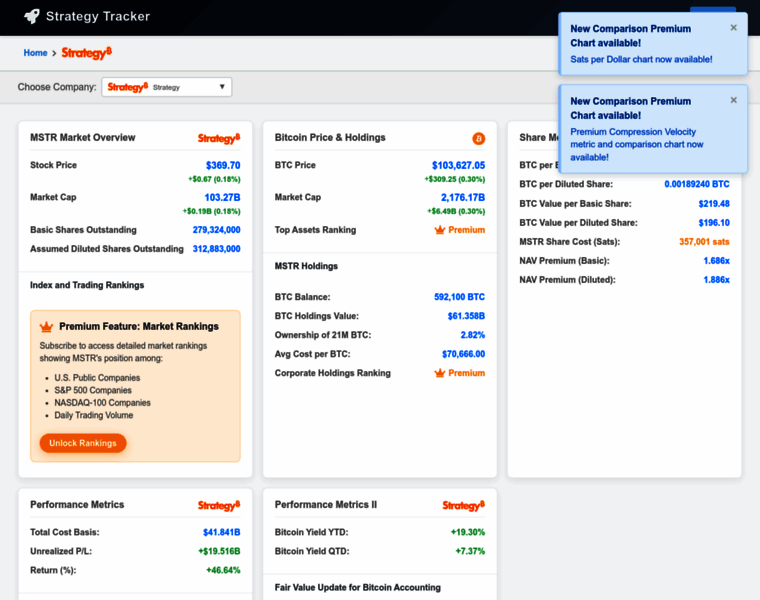
Task: Select Avg Cost per BTC $70,666.00
Action: [x=463, y=354]
